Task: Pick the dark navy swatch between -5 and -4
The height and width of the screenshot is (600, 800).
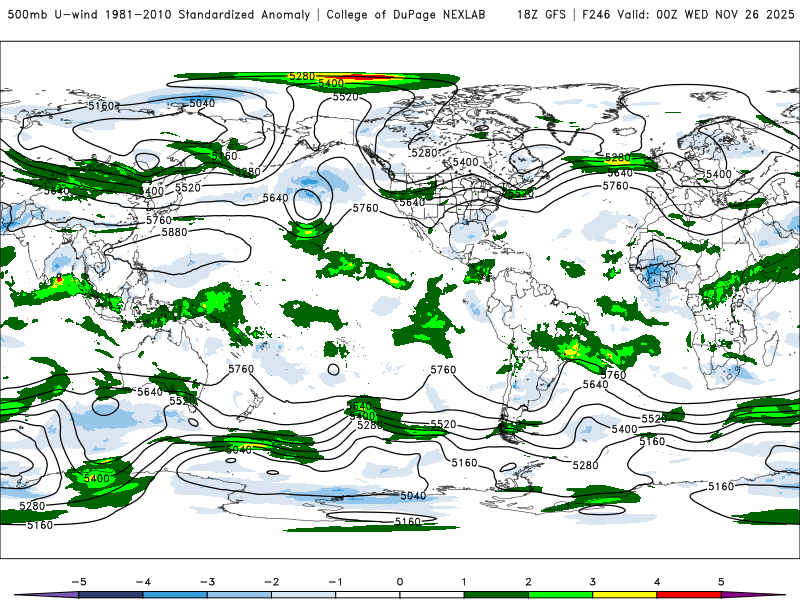Action: point(111,595)
